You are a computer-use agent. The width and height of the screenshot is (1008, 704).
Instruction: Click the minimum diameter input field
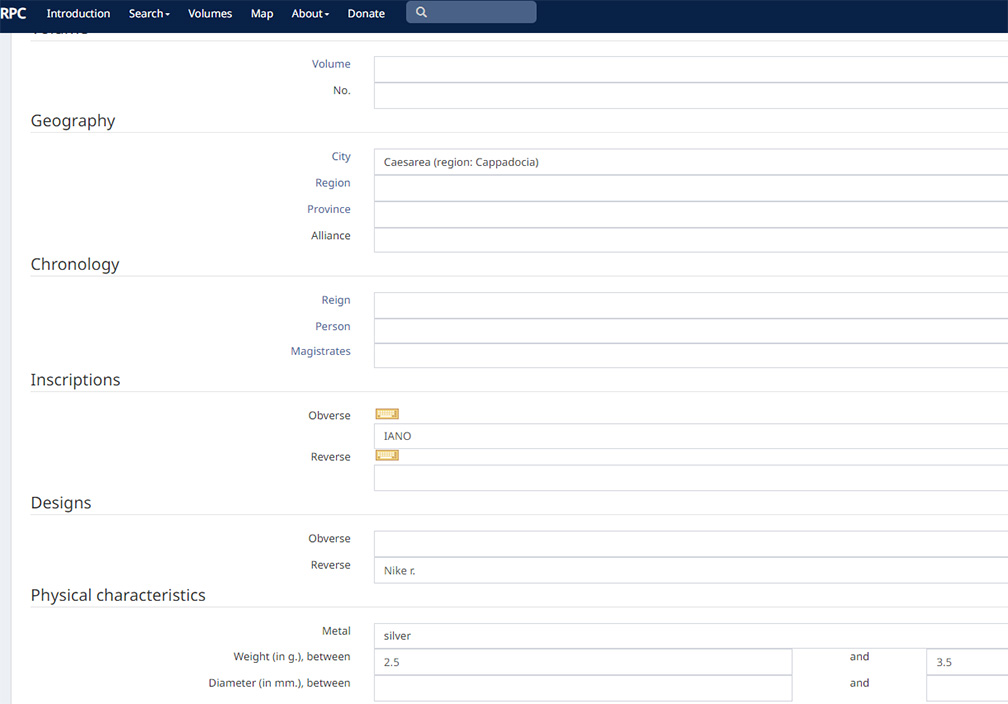tap(583, 688)
